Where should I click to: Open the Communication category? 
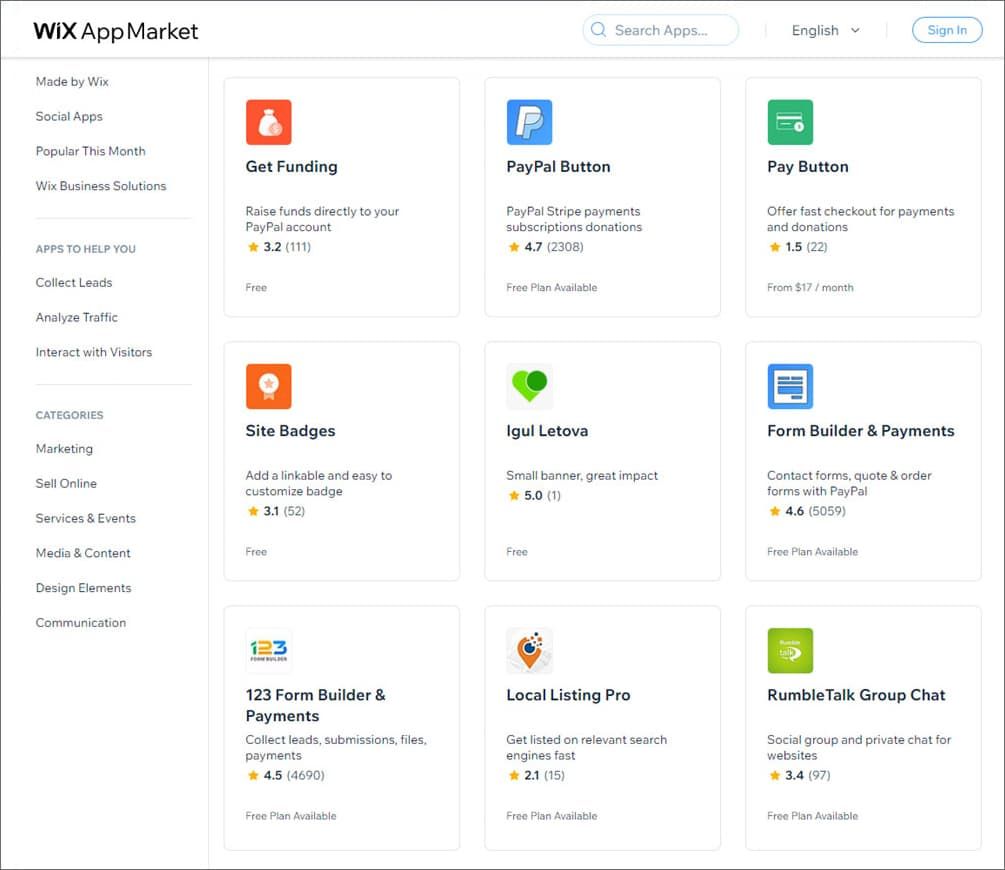tap(81, 623)
